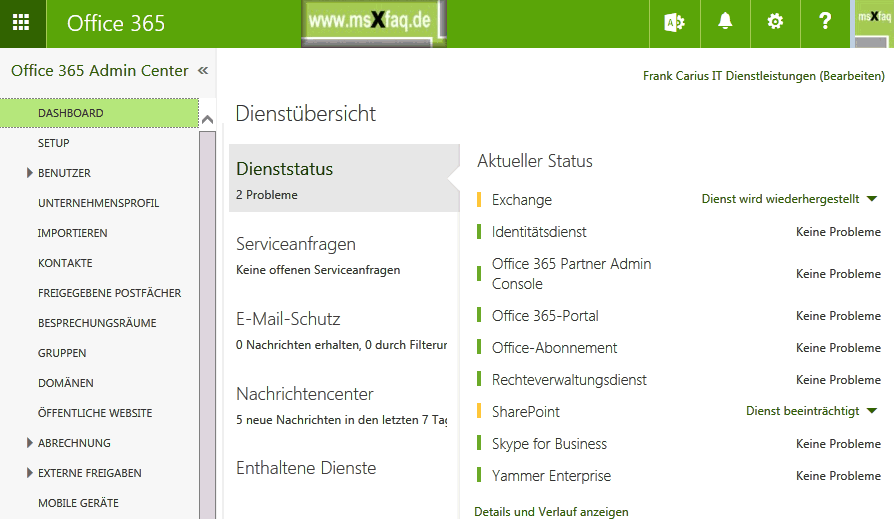Click 'Keine Probleme' next to Yammer Enterprise
The height and width of the screenshot is (519, 894).
(838, 476)
